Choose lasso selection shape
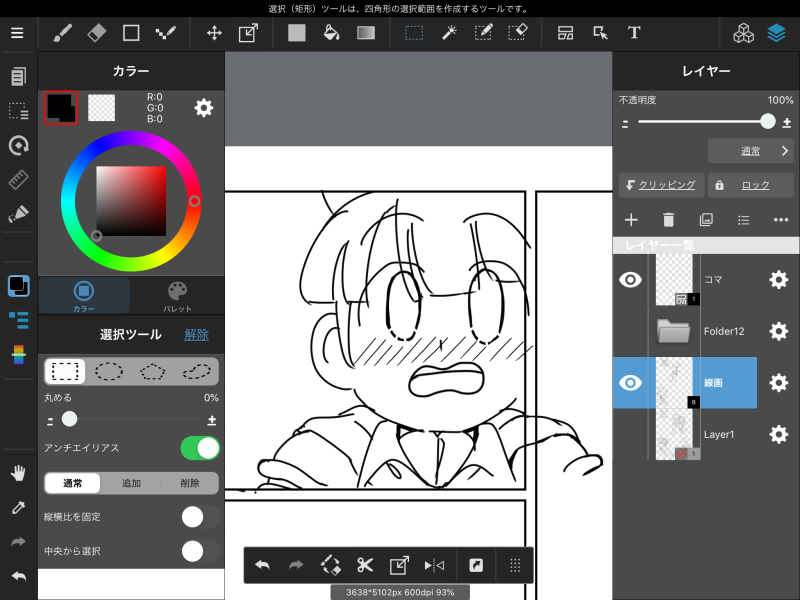This screenshot has height=600, width=800. 196,371
